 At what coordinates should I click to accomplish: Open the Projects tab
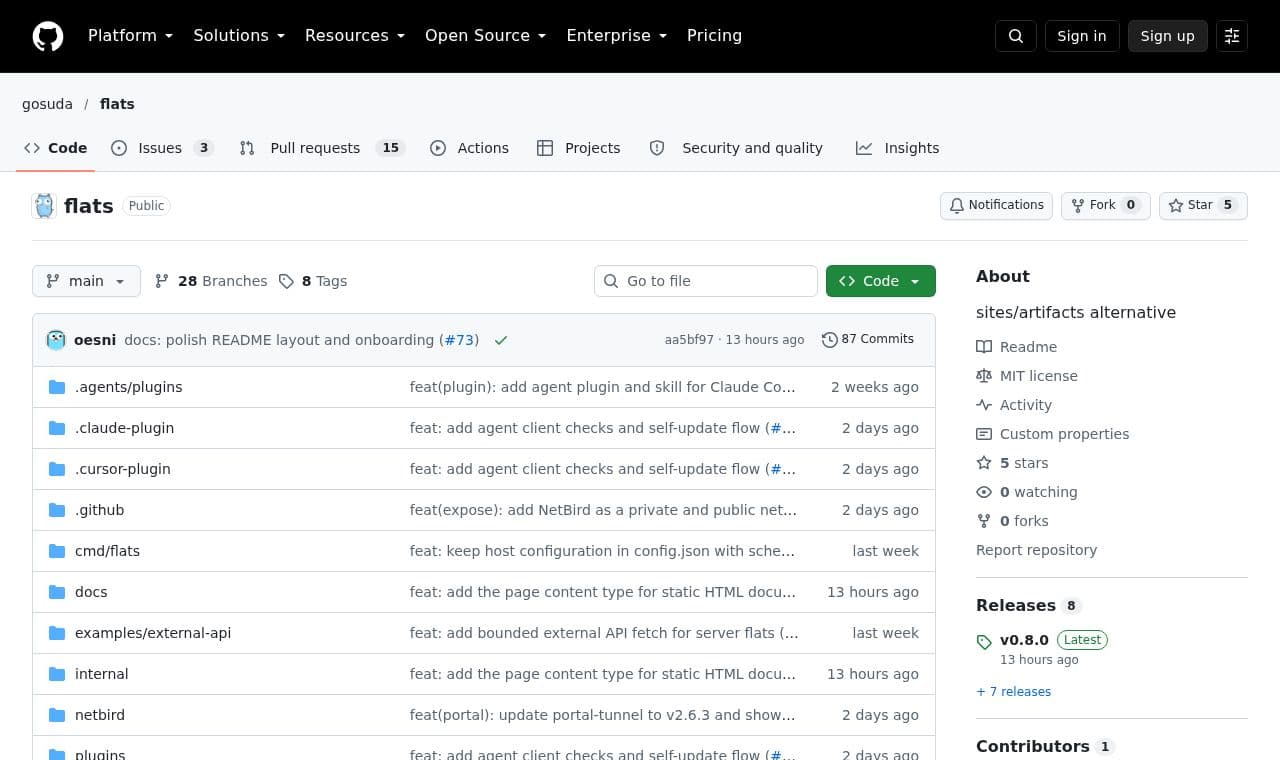[x=578, y=148]
